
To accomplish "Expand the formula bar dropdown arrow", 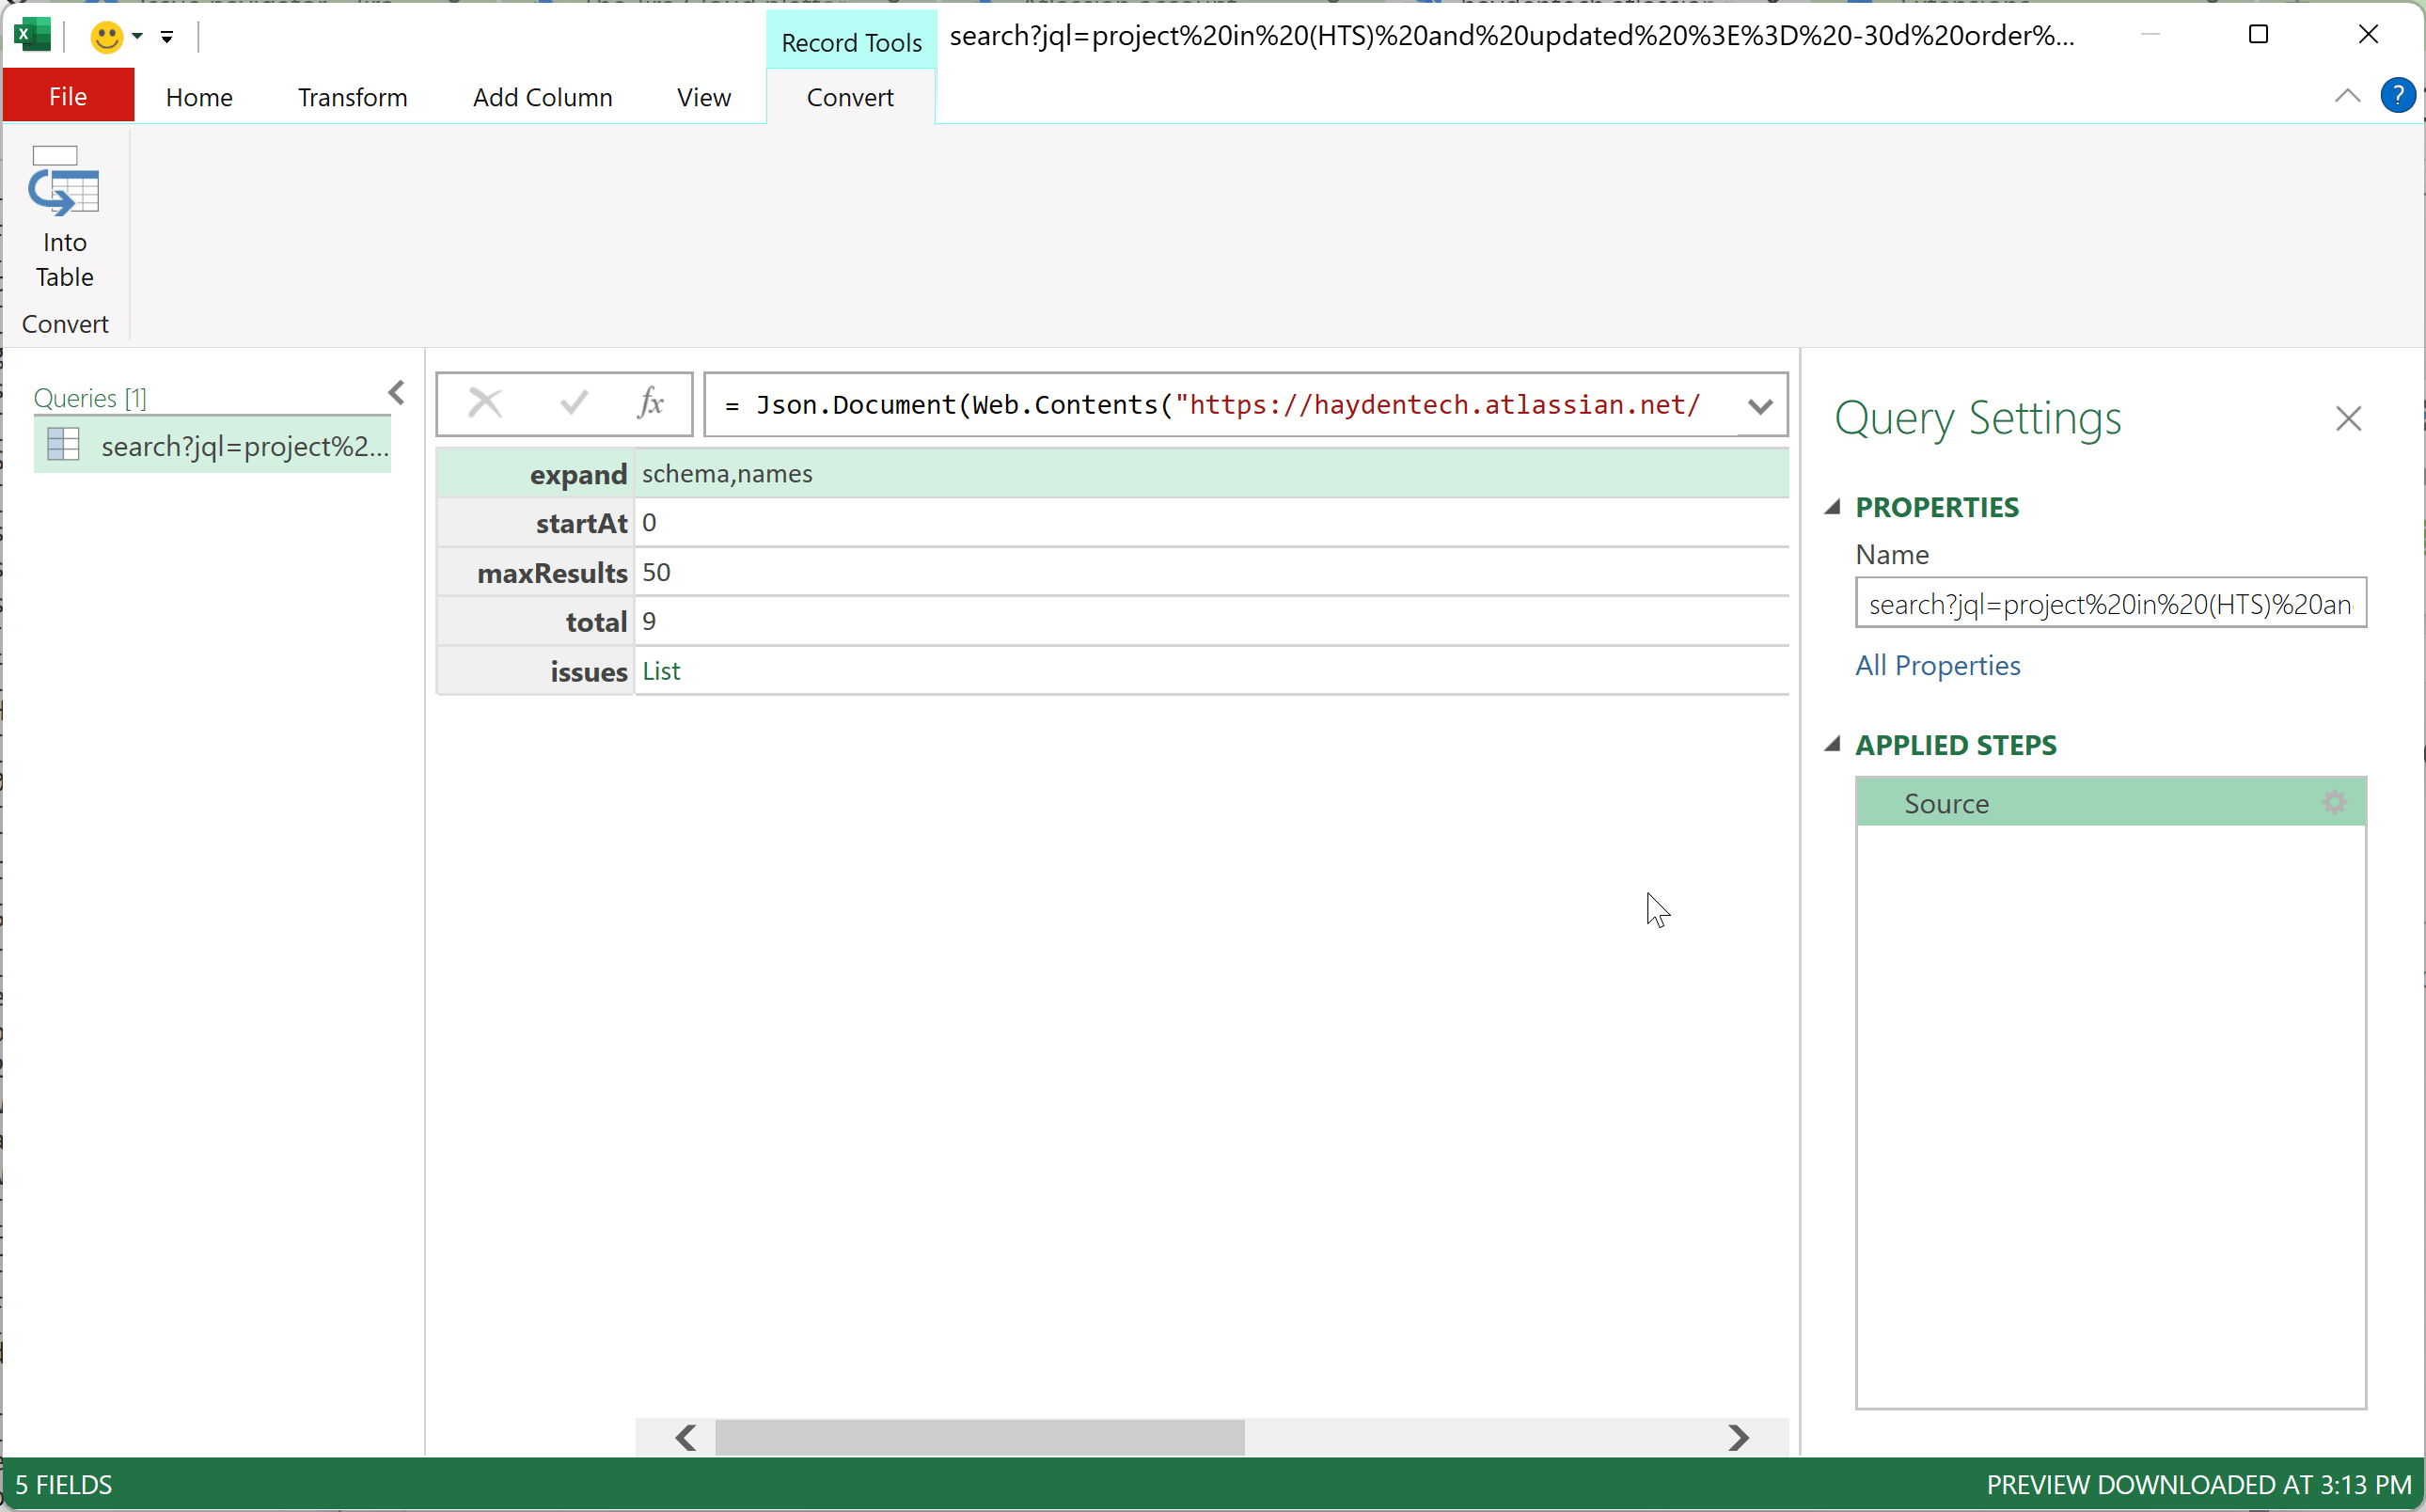I will pos(1760,406).
